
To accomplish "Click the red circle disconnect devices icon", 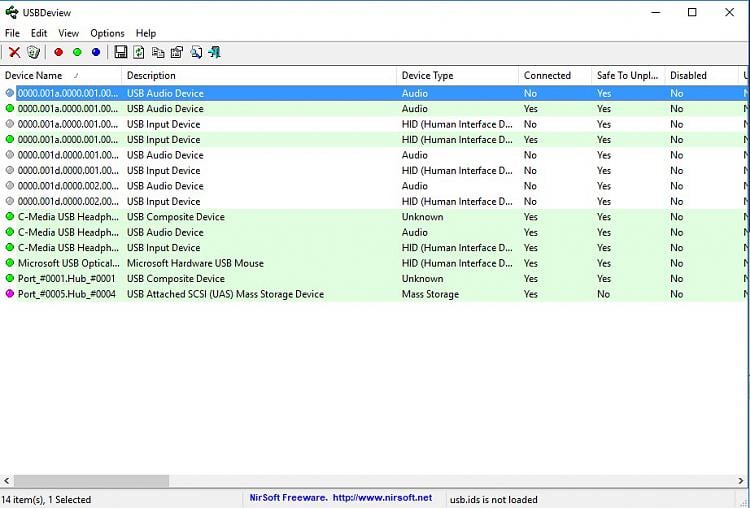I will (58, 52).
